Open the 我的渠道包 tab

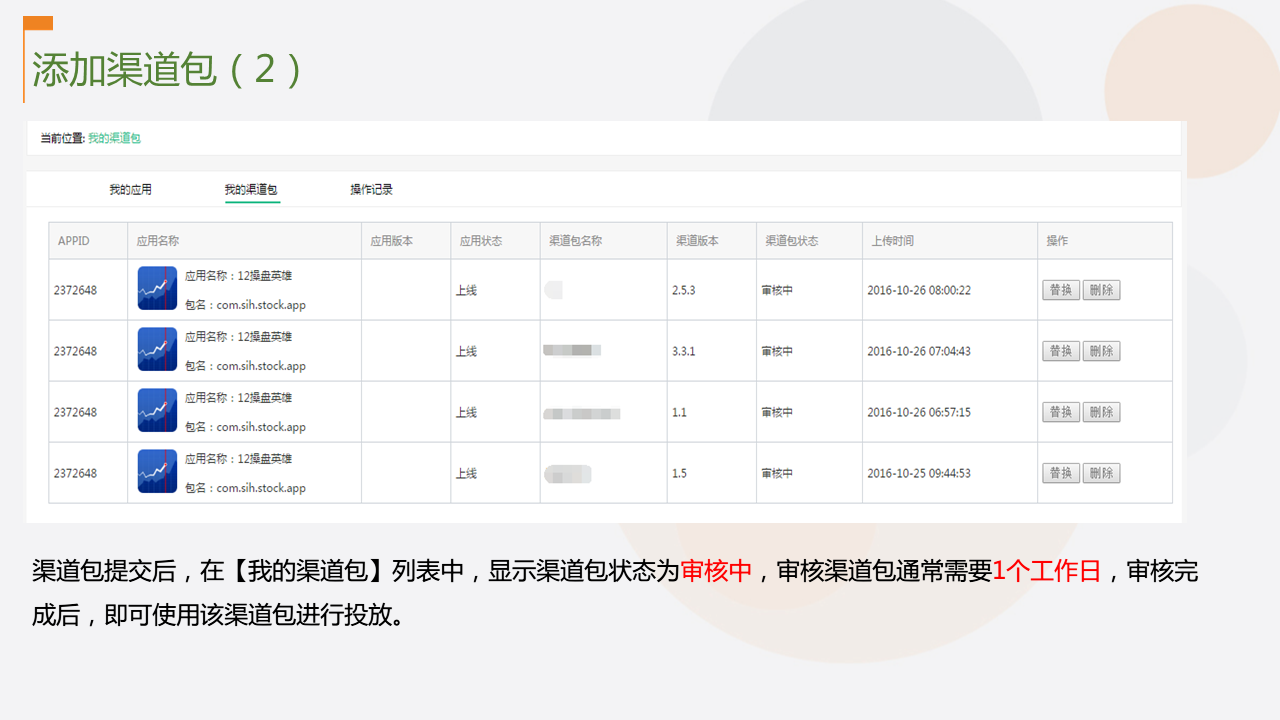point(251,189)
